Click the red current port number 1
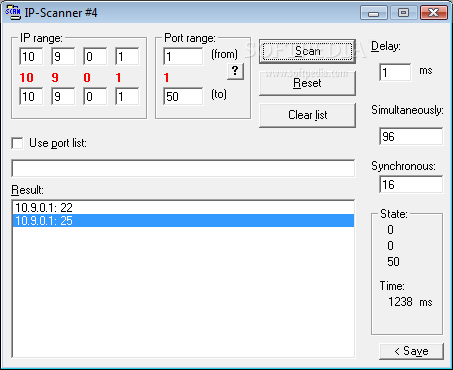This screenshot has height=370, width=453. coord(167,78)
